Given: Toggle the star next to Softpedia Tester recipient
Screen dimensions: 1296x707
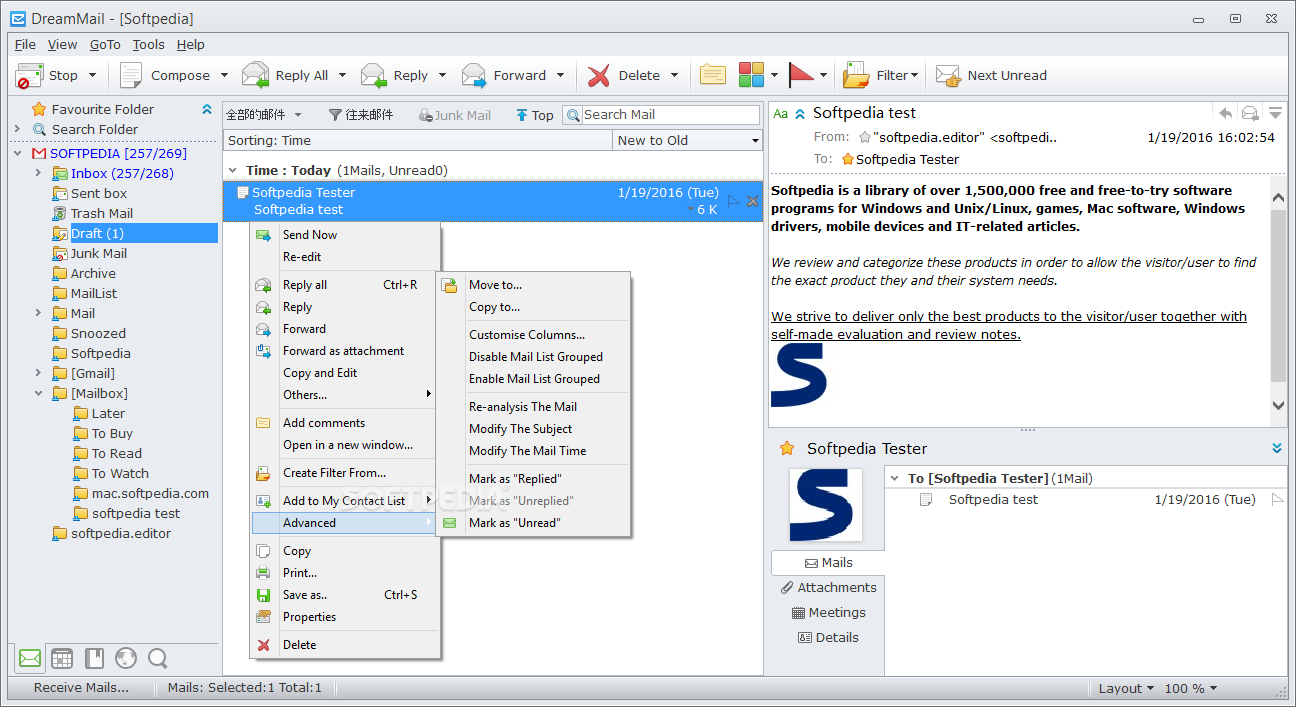Looking at the screenshot, I should click(848, 159).
